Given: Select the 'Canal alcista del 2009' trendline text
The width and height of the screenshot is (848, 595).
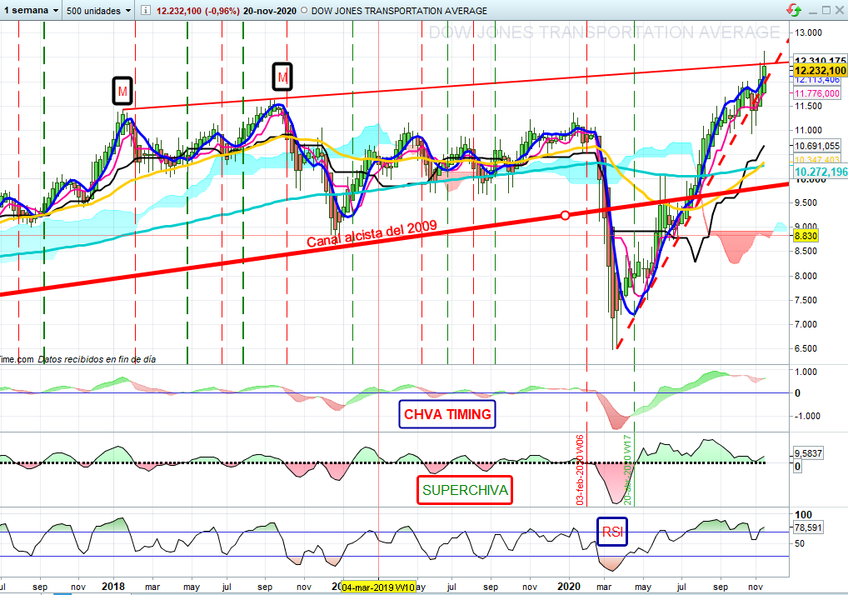Looking at the screenshot, I should 372,234.
